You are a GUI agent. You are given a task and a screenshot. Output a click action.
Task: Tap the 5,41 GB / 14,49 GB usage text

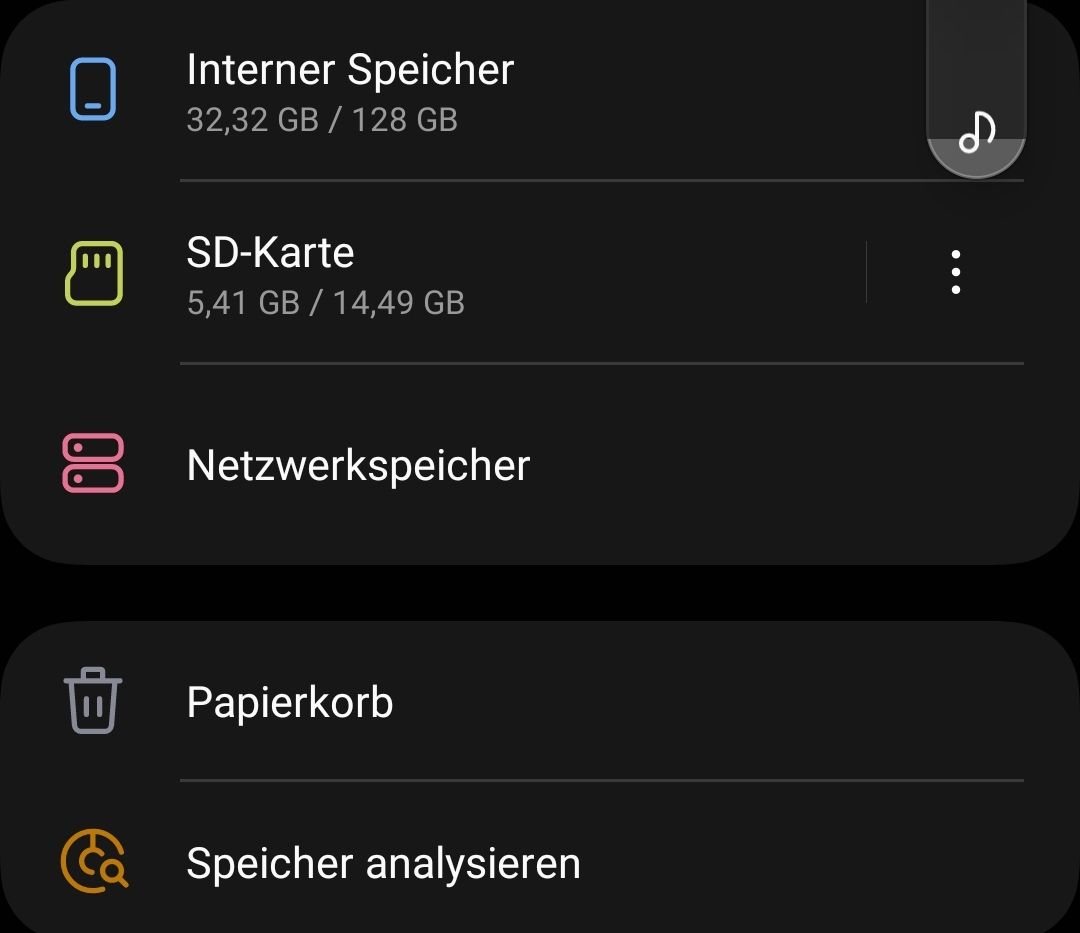click(326, 303)
